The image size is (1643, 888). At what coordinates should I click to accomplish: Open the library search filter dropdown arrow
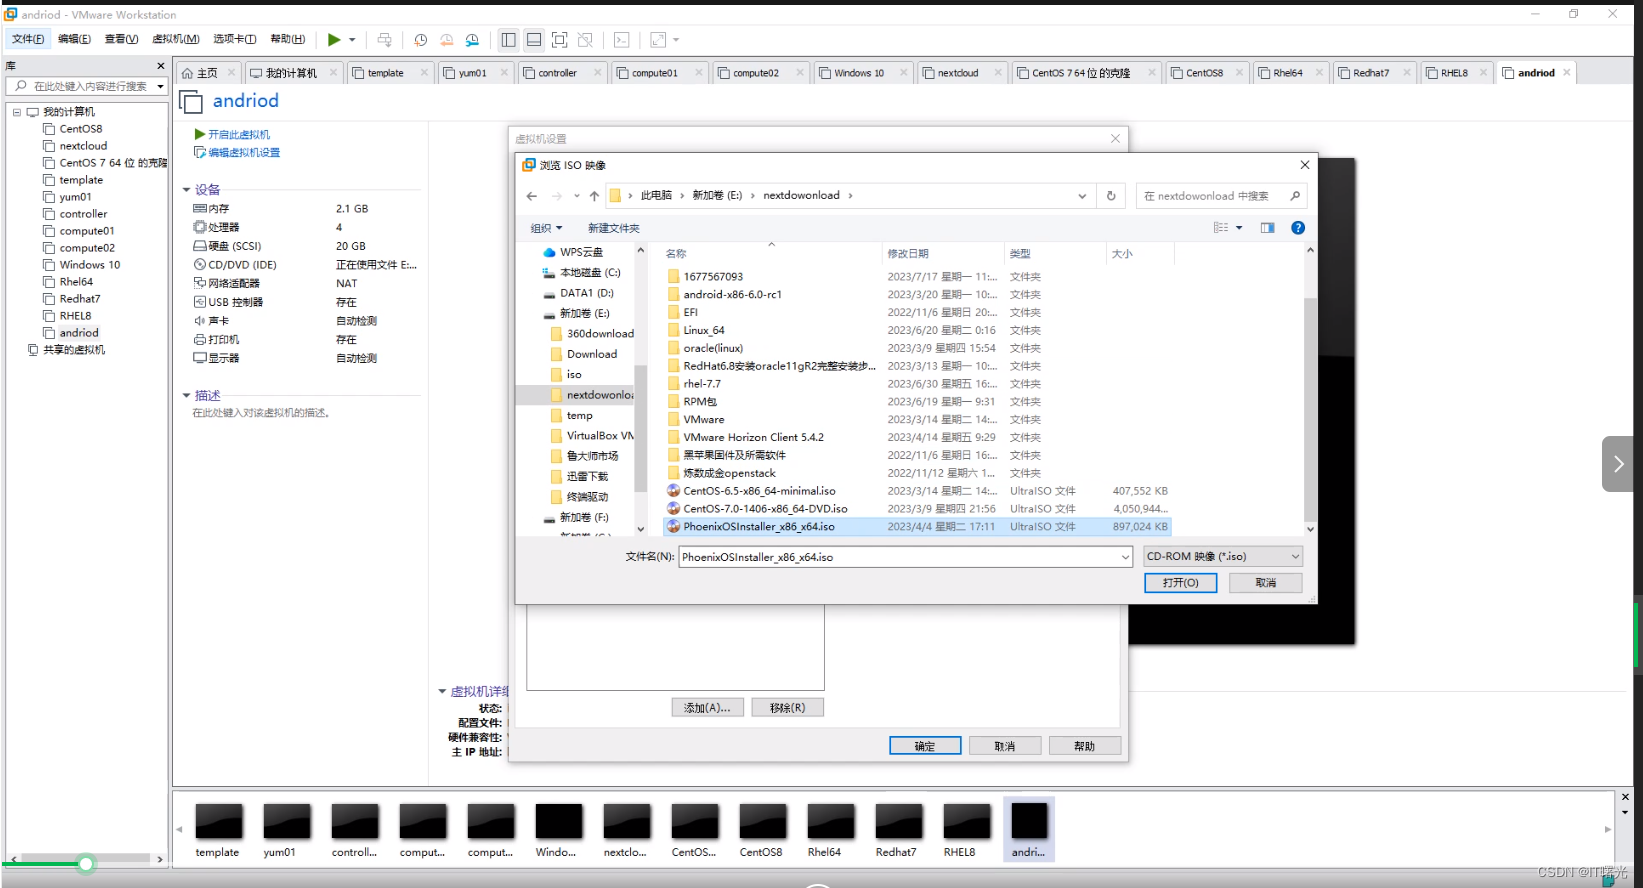click(160, 86)
